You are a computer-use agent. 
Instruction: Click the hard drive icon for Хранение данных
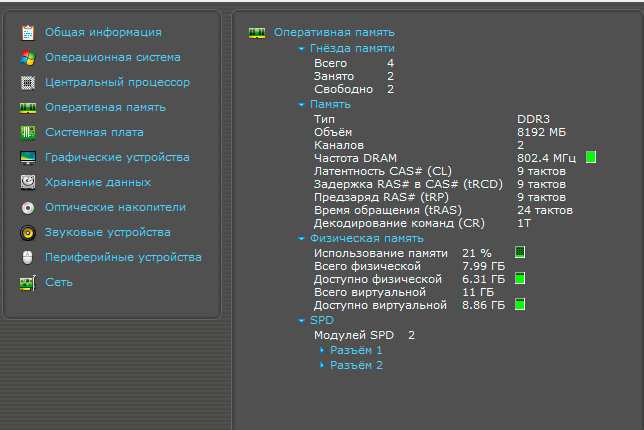28,182
